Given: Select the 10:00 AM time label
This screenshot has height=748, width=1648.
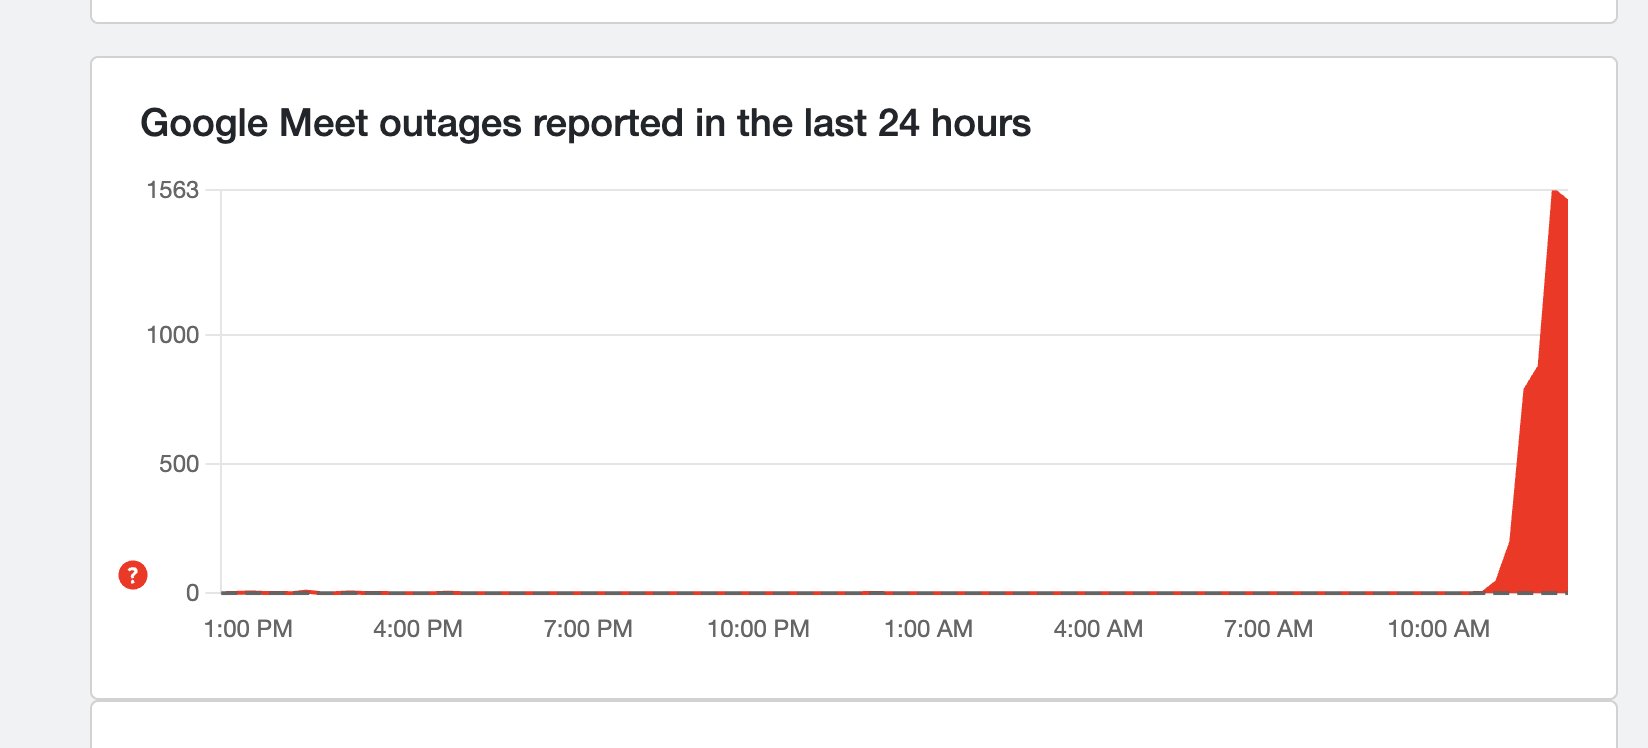Looking at the screenshot, I should tap(1438, 629).
